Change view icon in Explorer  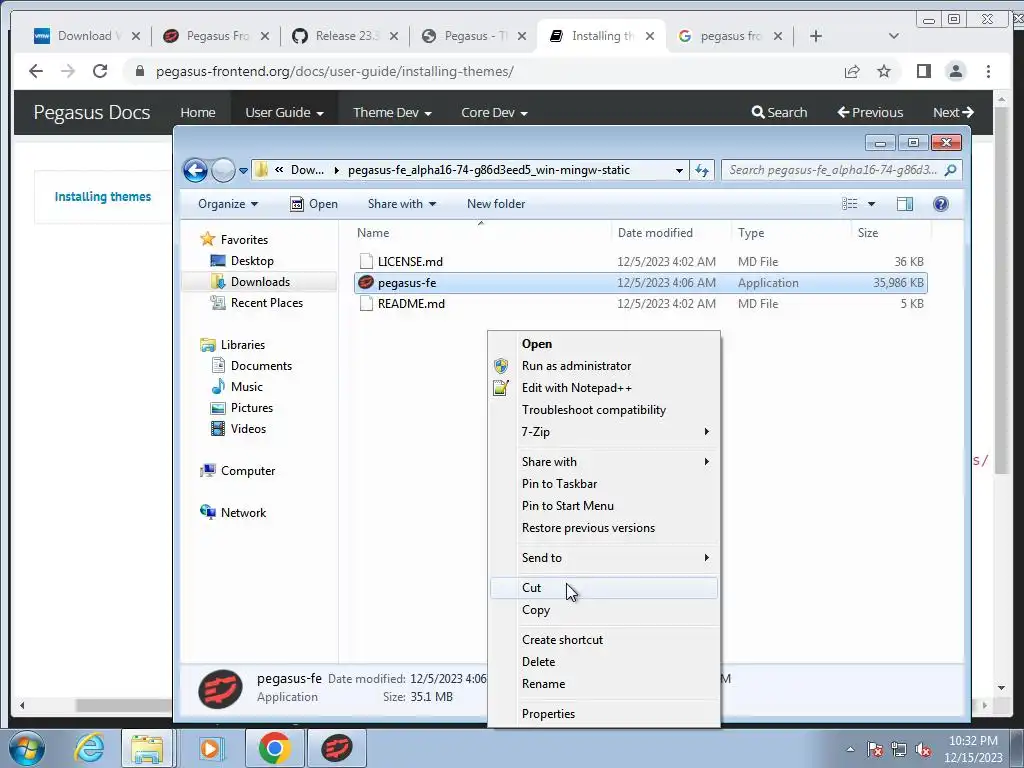point(850,204)
